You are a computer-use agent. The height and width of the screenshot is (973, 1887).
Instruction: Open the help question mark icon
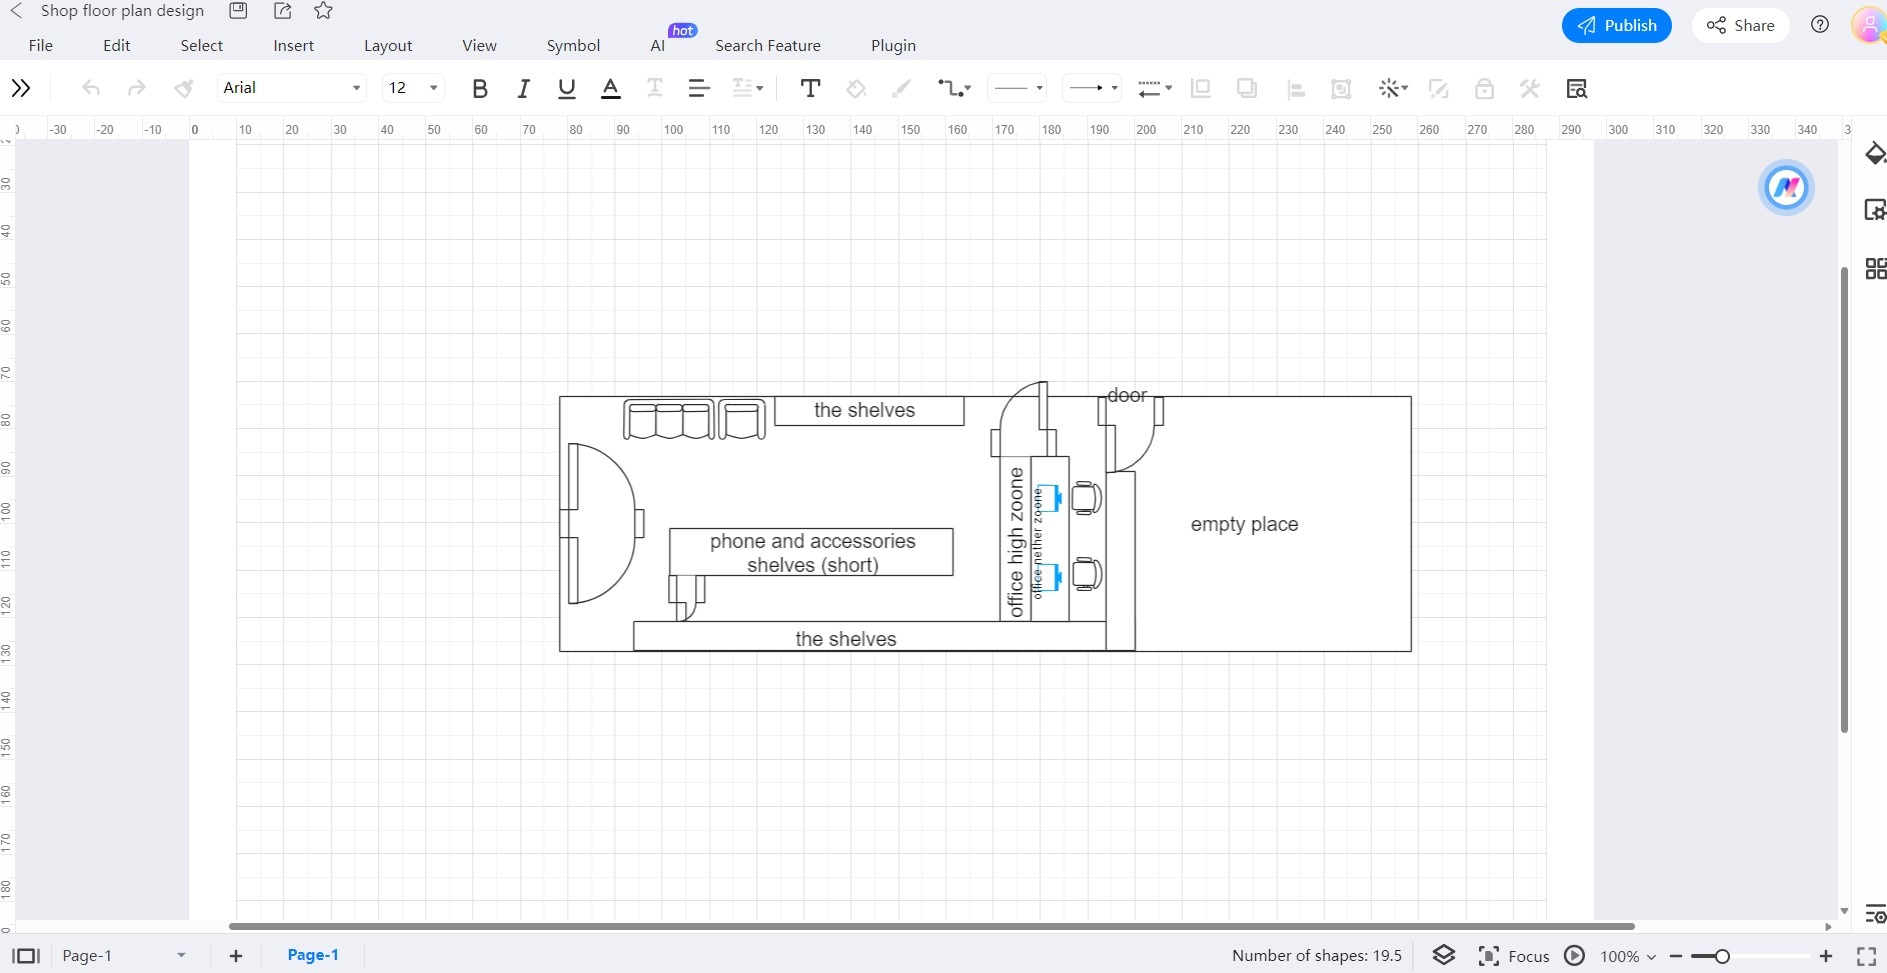(1820, 25)
